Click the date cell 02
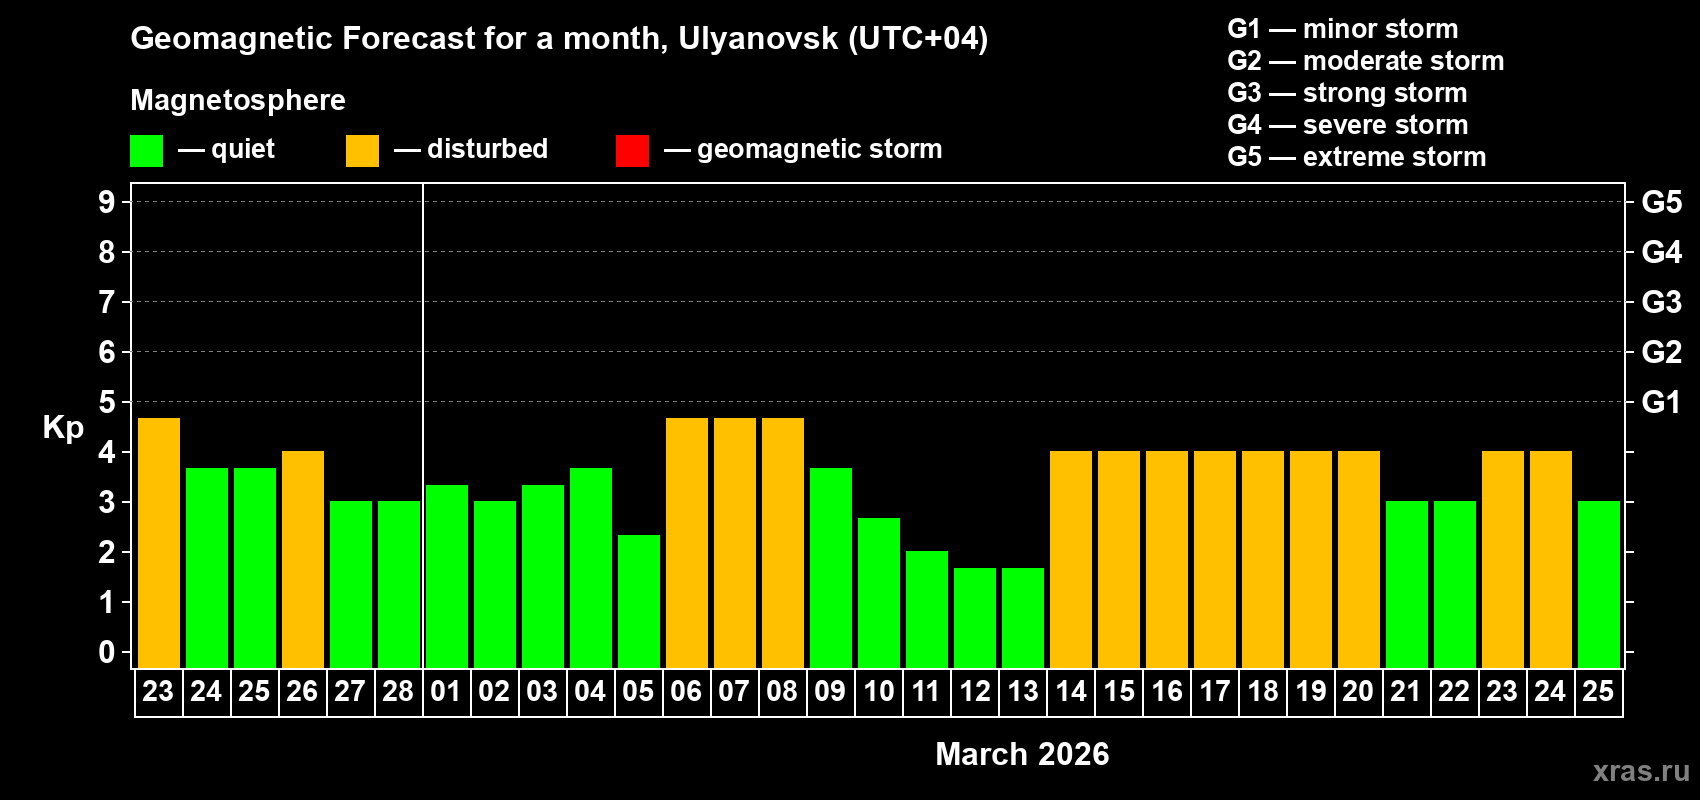The width and height of the screenshot is (1700, 800). coord(494,692)
